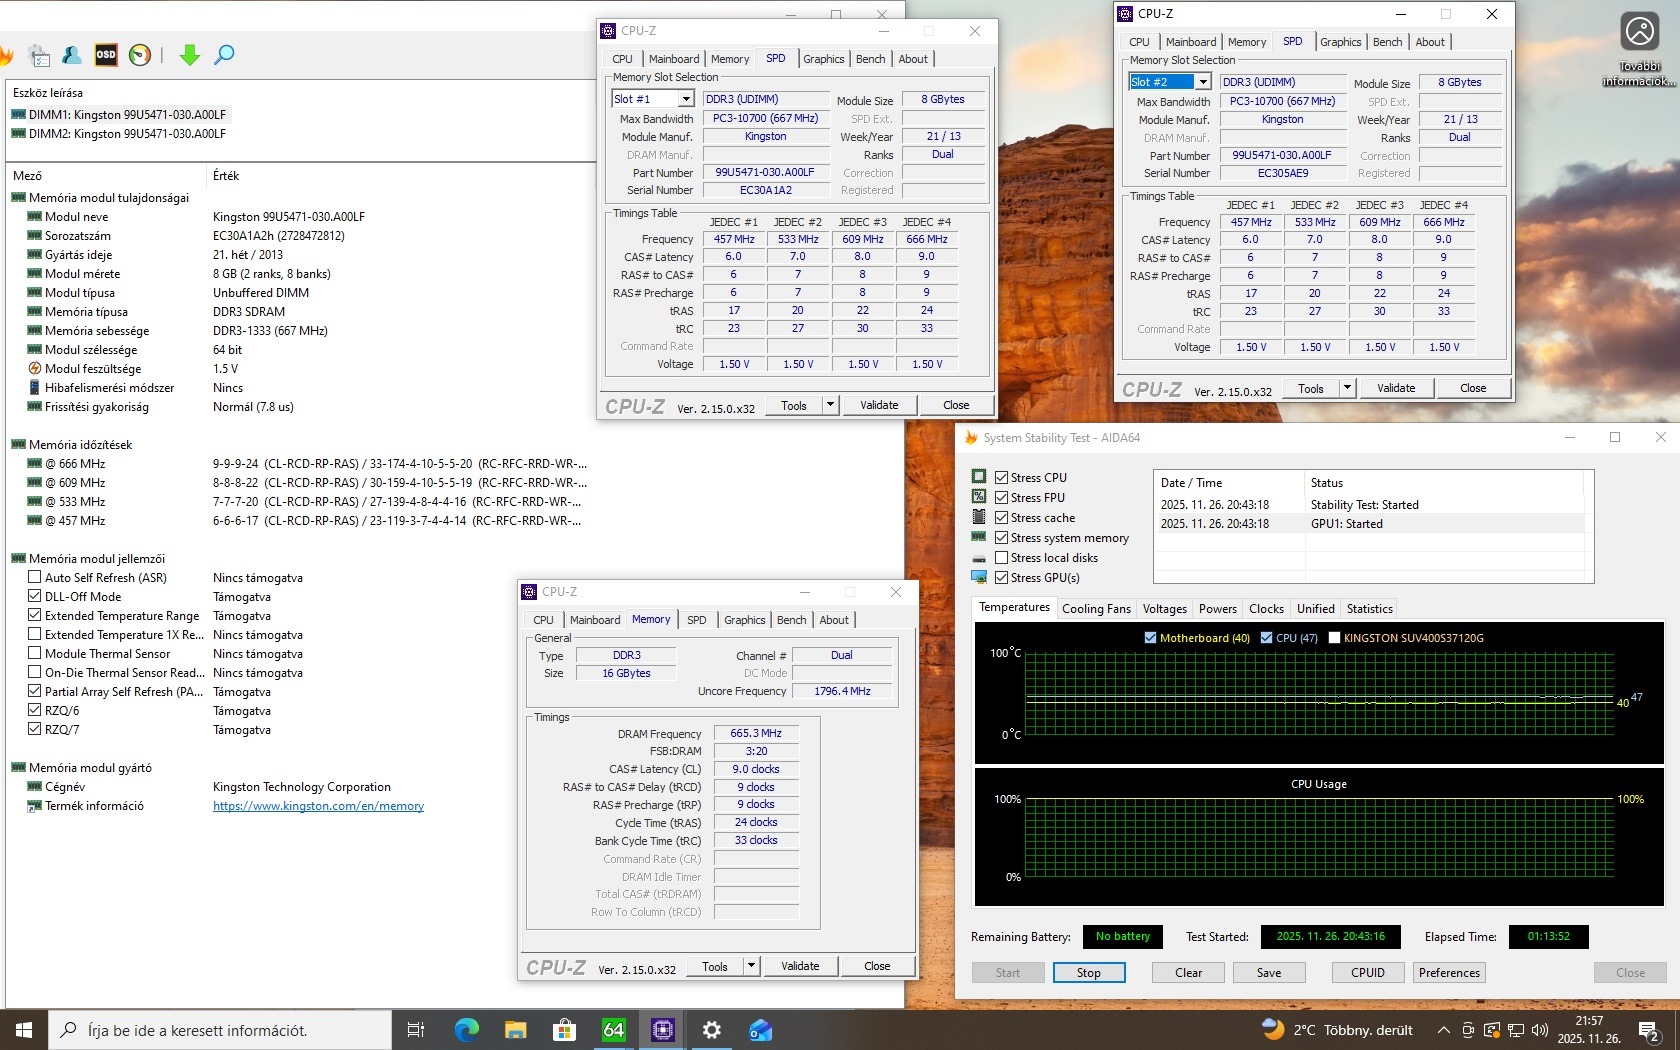This screenshot has height=1050, width=1680.
Task: Switch to Cooling Fans tab in AIDA64
Action: [1096, 608]
